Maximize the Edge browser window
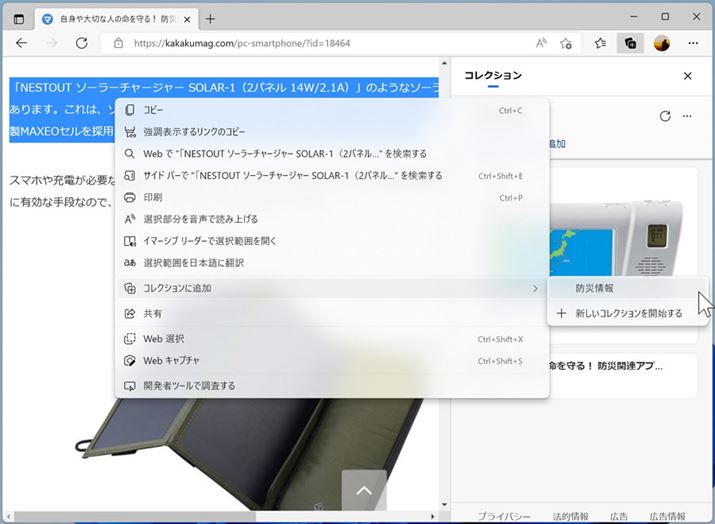Screen dimensions: 715x524 [x=665, y=17]
